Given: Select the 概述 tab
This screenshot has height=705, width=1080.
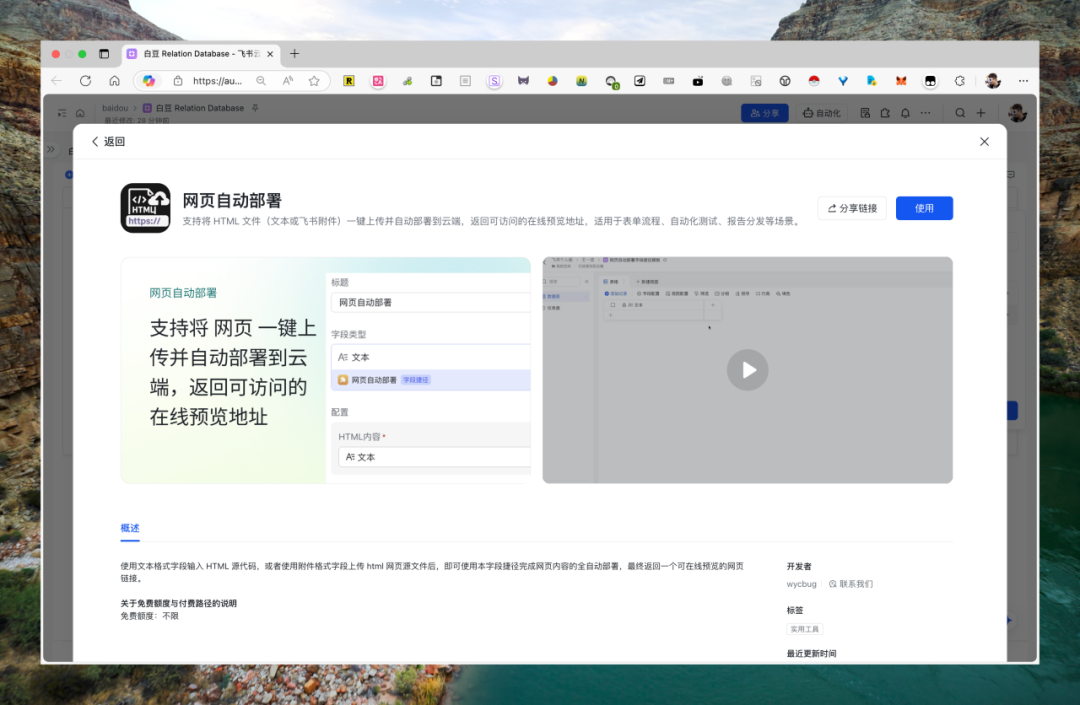Looking at the screenshot, I should tap(129, 528).
